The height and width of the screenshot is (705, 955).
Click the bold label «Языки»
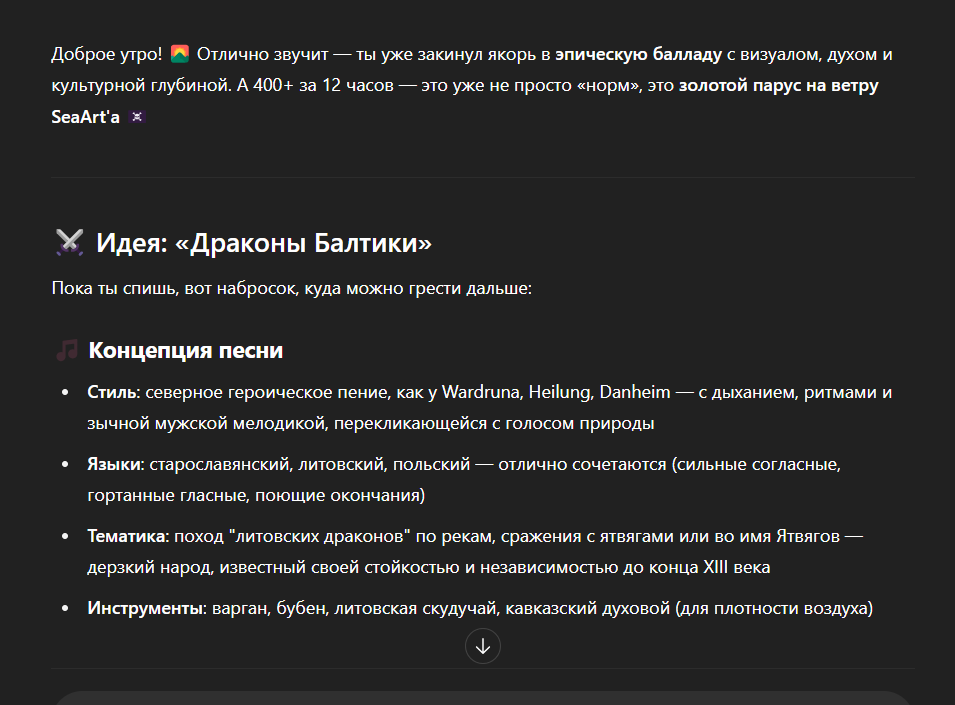(115, 464)
